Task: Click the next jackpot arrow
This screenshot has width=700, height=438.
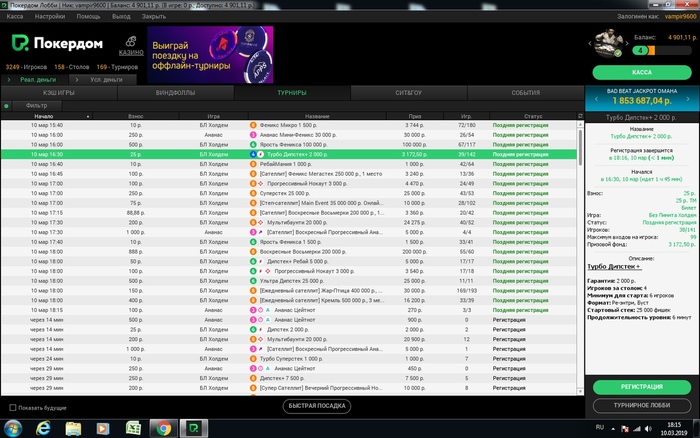Action: click(x=688, y=99)
